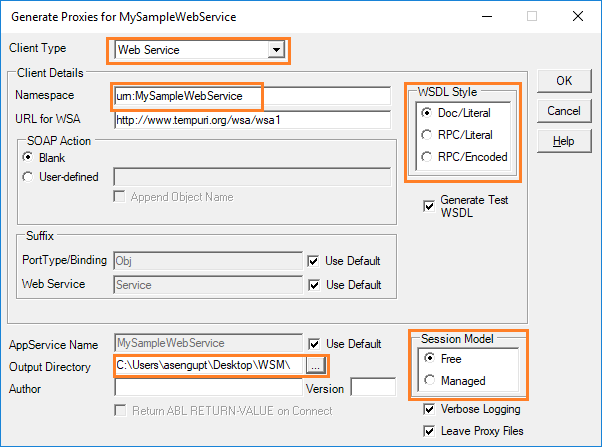Image resolution: width=602 pixels, height=447 pixels.
Task: Toggle PortType/Binding Use Default checkbox
Action: pos(315,261)
